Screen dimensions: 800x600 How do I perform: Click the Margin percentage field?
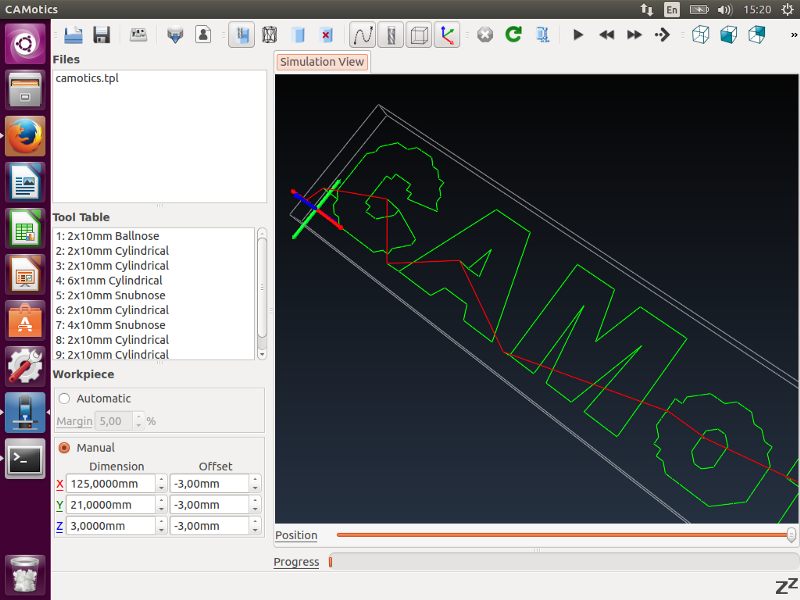pyautogui.click(x=115, y=421)
